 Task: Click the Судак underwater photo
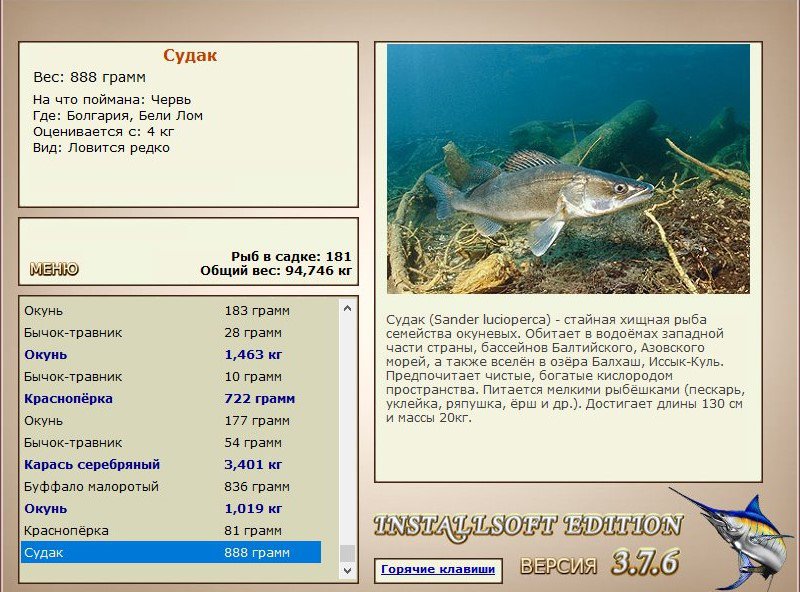[568, 169]
